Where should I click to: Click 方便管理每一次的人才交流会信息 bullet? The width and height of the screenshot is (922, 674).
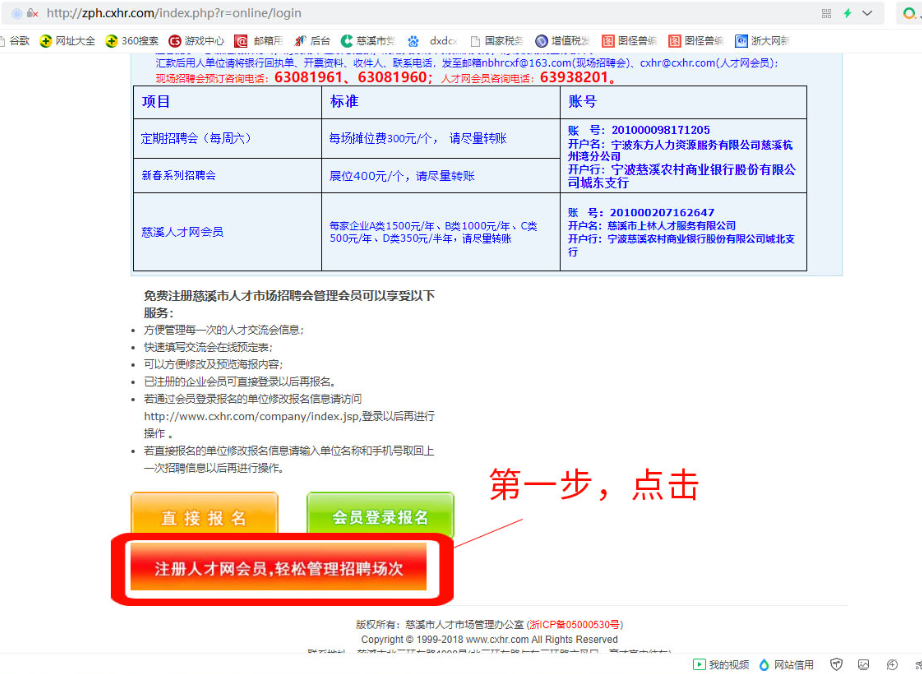coord(224,330)
